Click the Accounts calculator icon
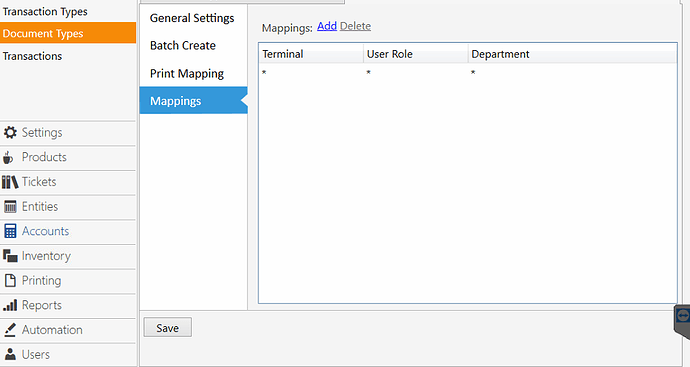The width and height of the screenshot is (690, 367). coord(10,231)
